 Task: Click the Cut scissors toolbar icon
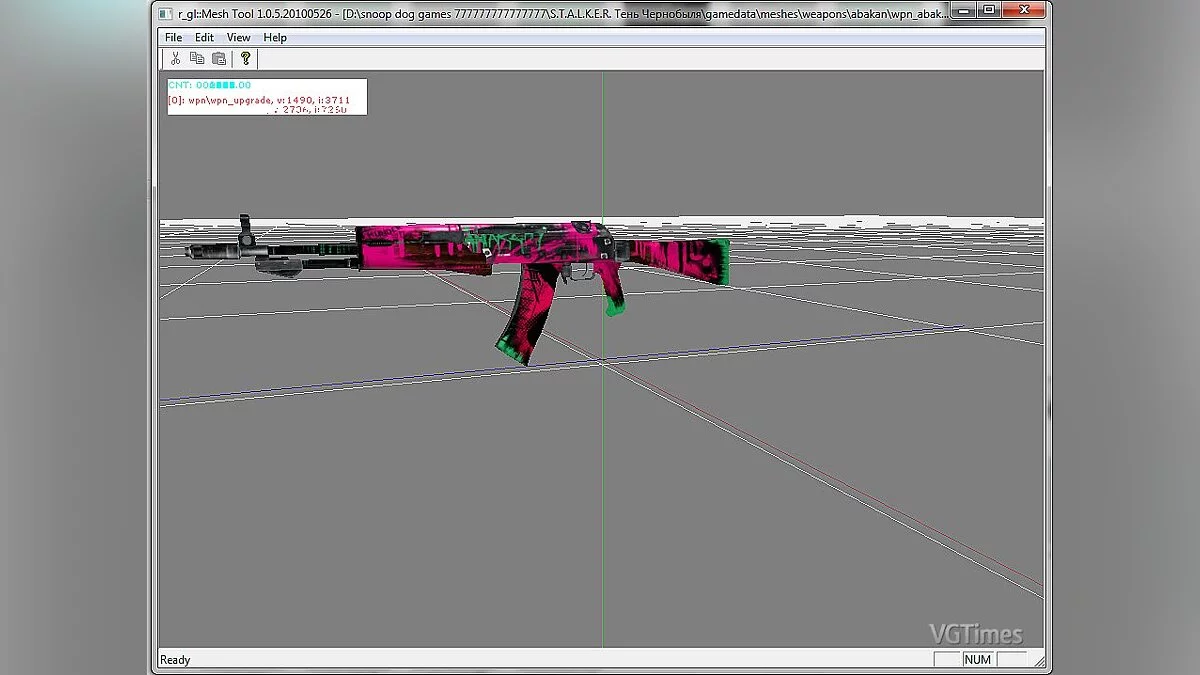(175, 59)
